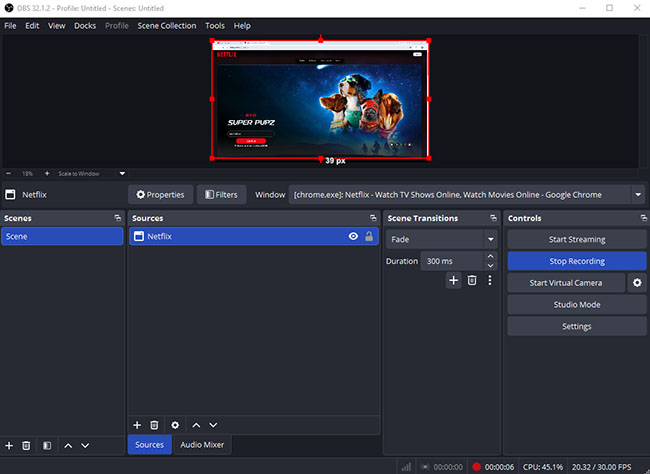Open the Help menu
This screenshot has height=474, width=650.
[x=242, y=26]
